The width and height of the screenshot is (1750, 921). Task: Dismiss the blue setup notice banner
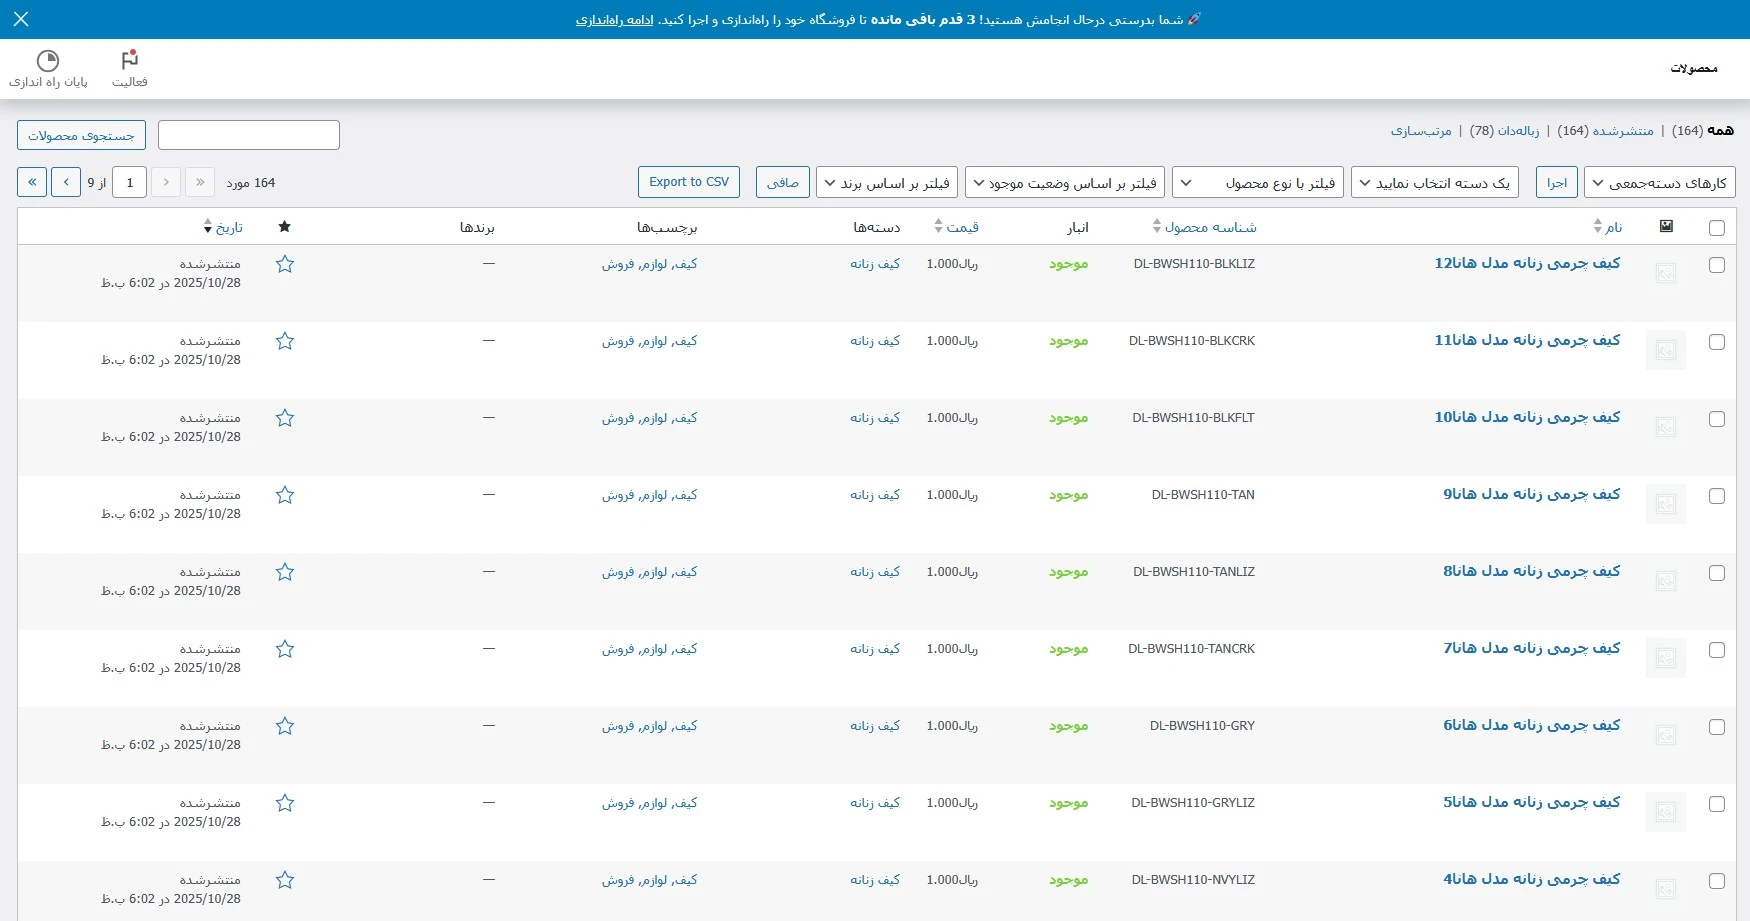(x=21, y=19)
